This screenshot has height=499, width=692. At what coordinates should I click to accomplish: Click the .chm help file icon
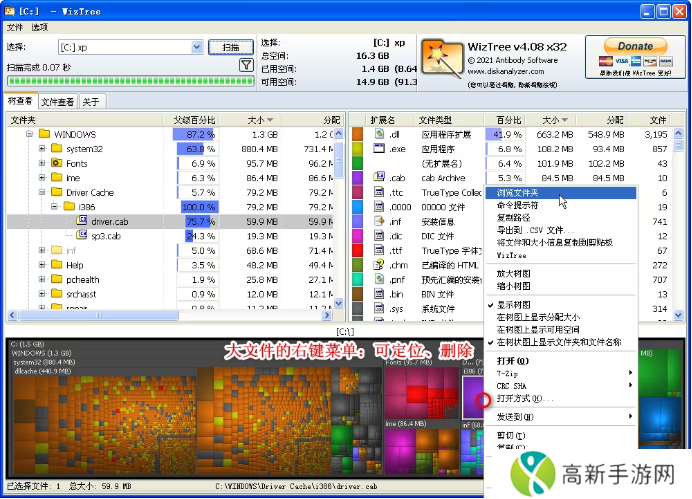click(380, 265)
